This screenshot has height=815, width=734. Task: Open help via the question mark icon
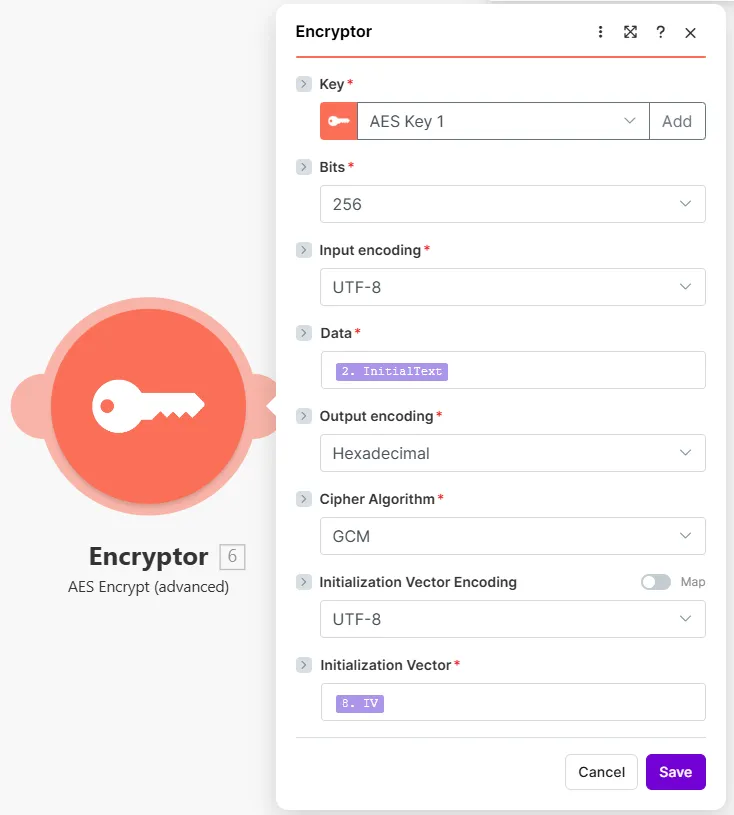tap(660, 32)
